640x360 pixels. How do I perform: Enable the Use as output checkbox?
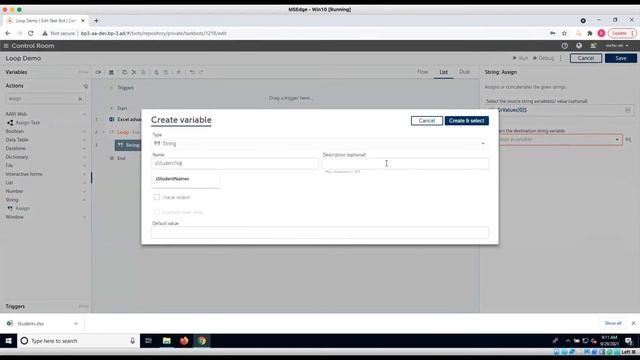(x=156, y=197)
